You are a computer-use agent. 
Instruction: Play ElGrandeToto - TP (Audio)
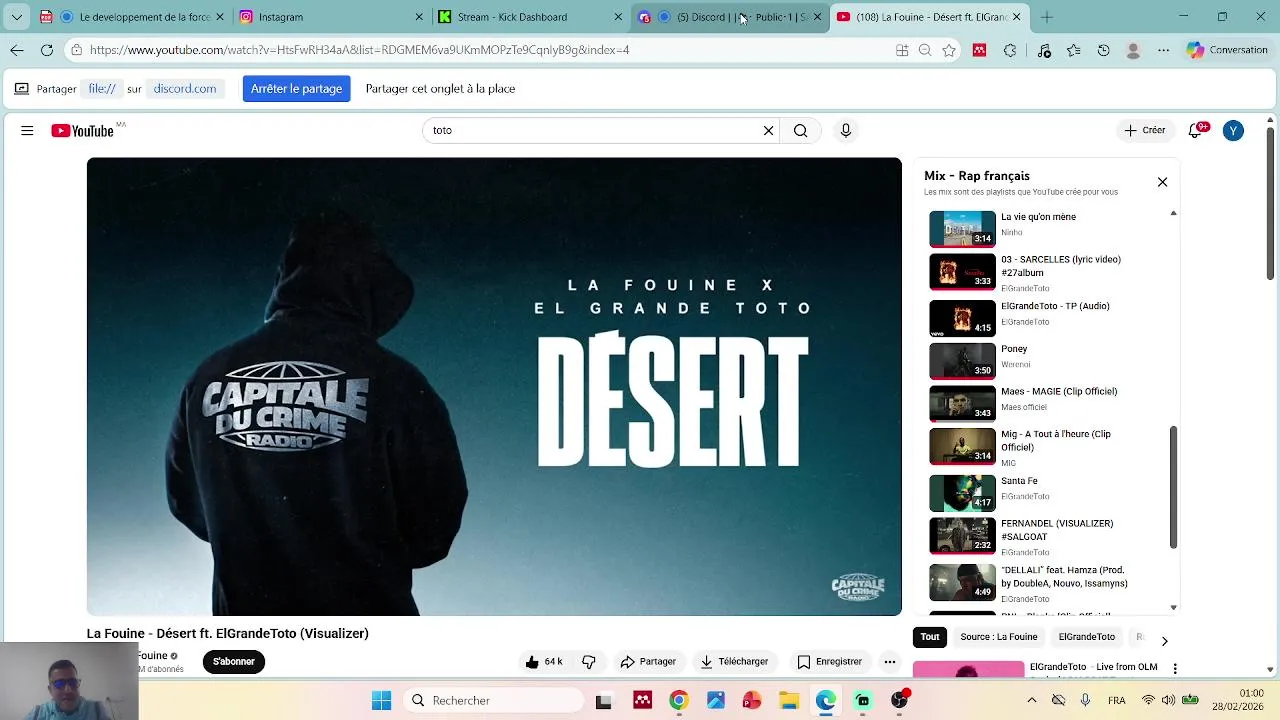(962, 318)
